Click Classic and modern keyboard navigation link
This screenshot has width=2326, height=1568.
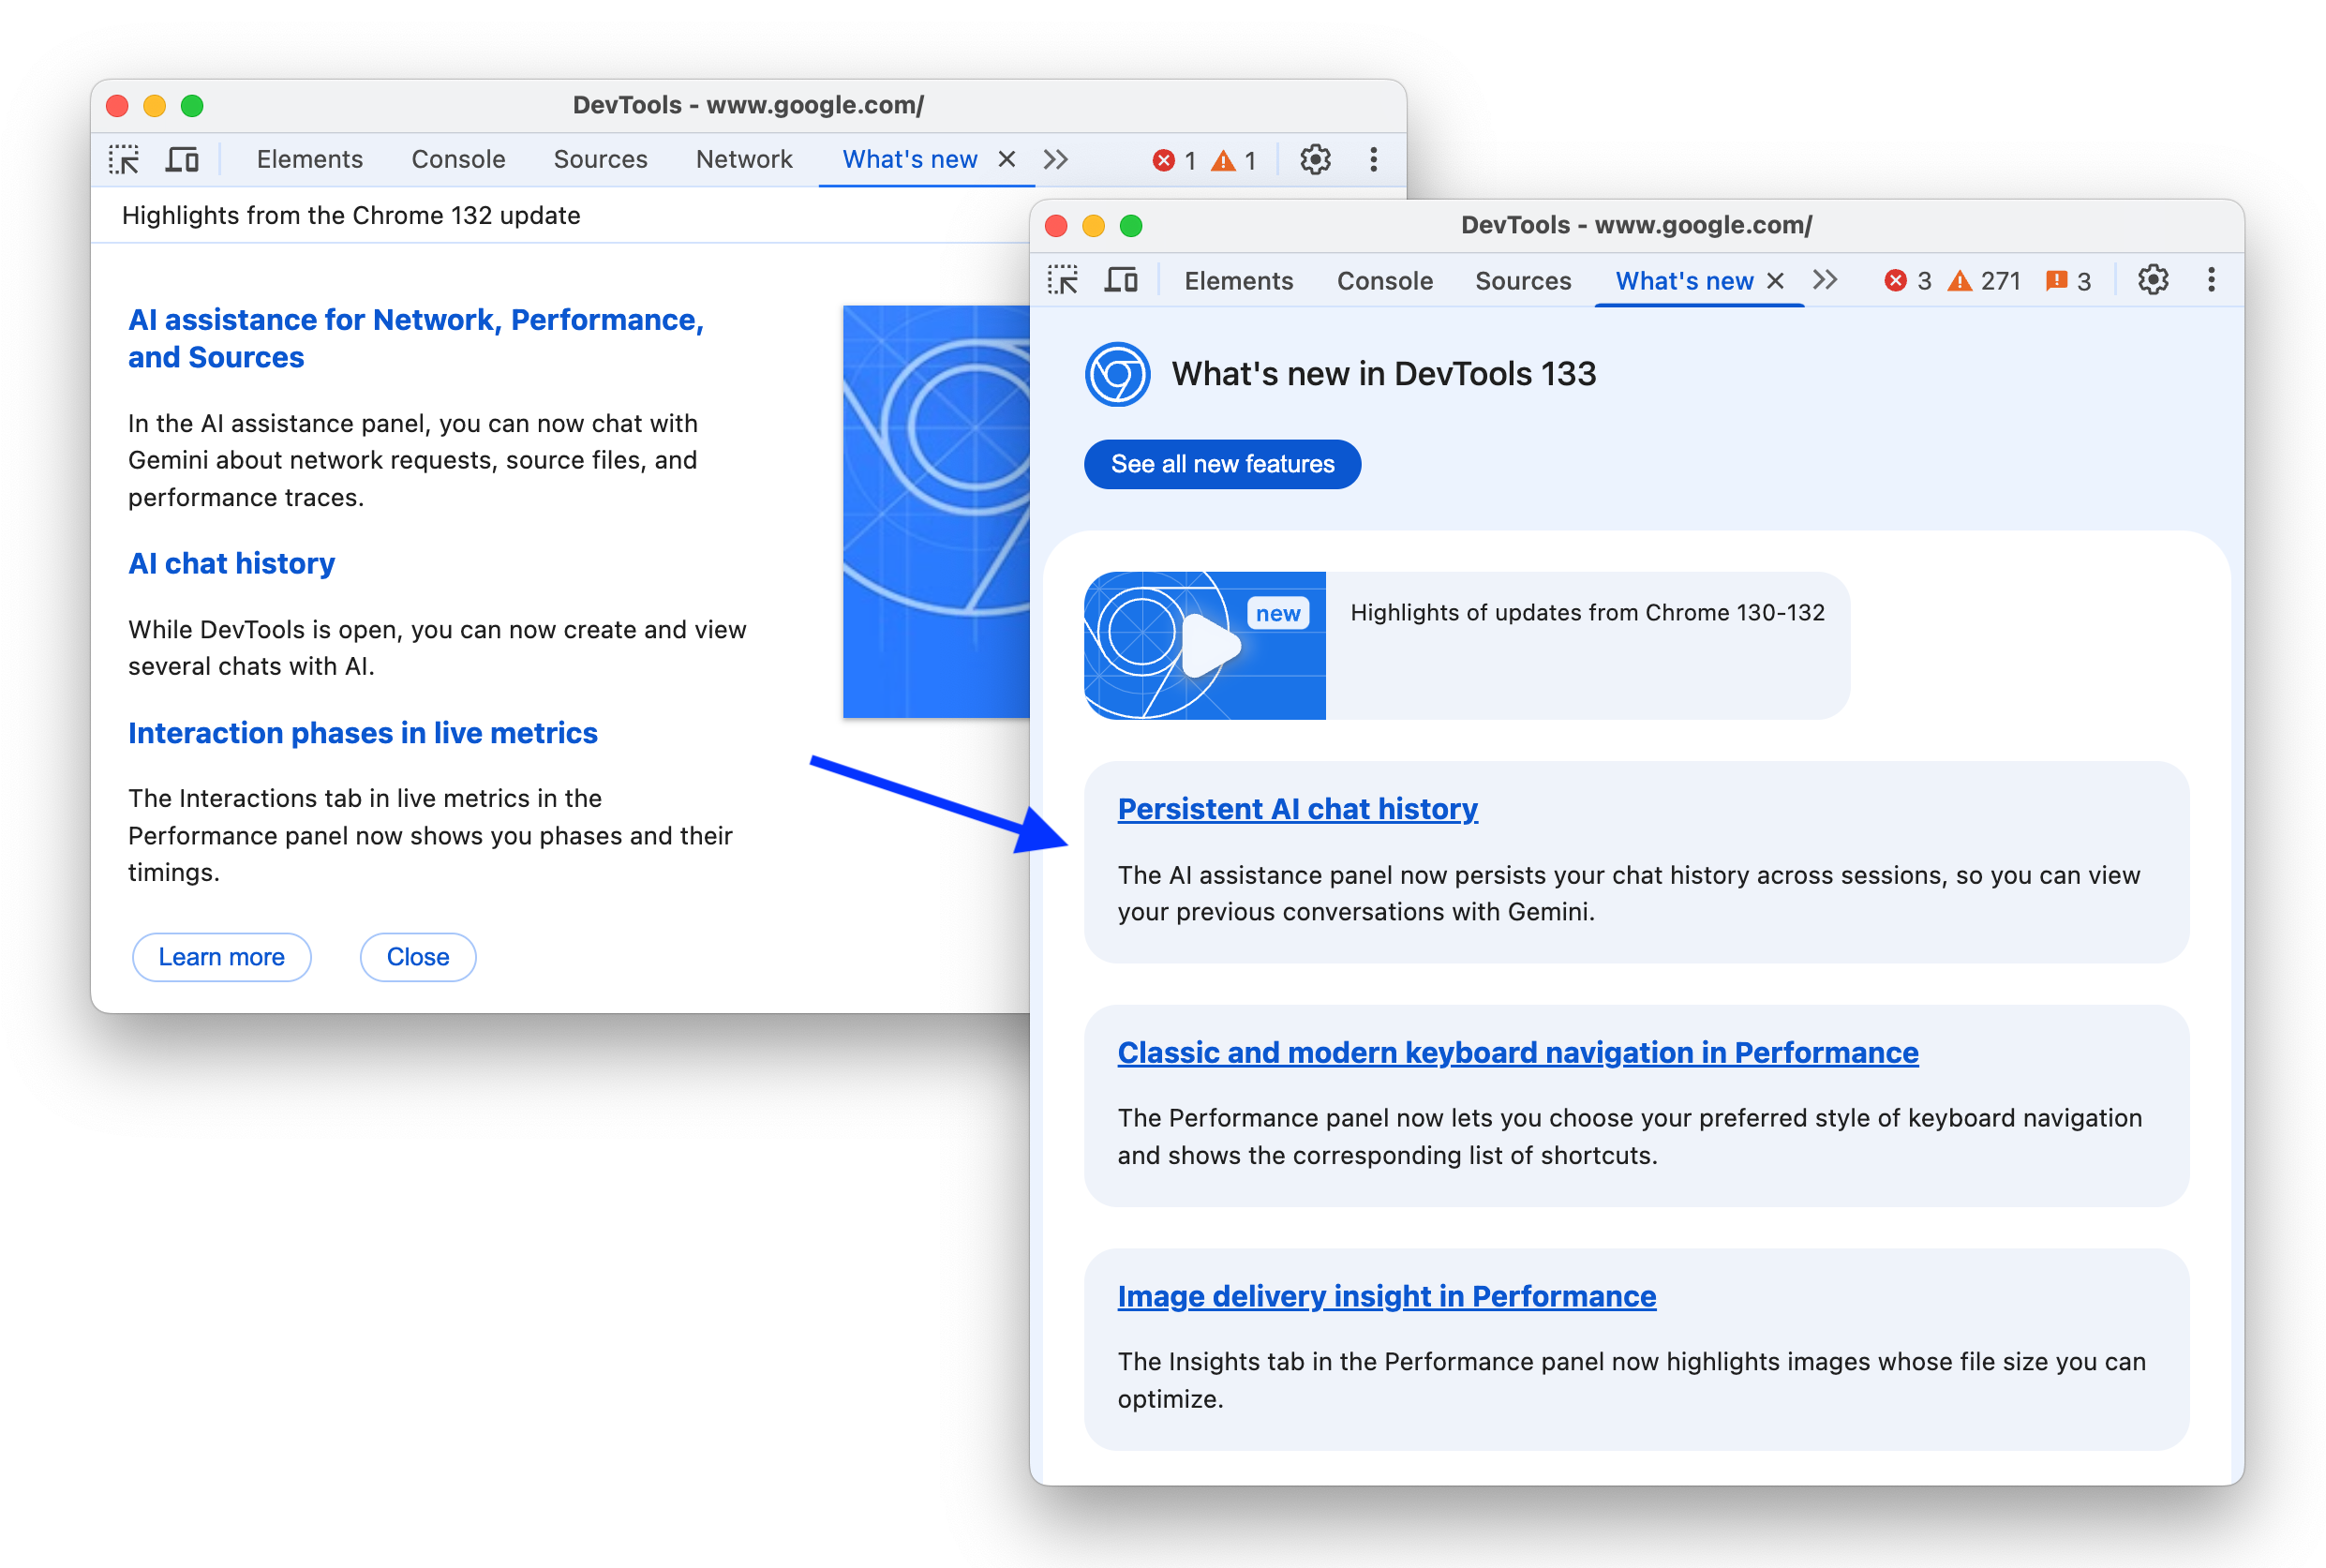pyautogui.click(x=1516, y=1052)
